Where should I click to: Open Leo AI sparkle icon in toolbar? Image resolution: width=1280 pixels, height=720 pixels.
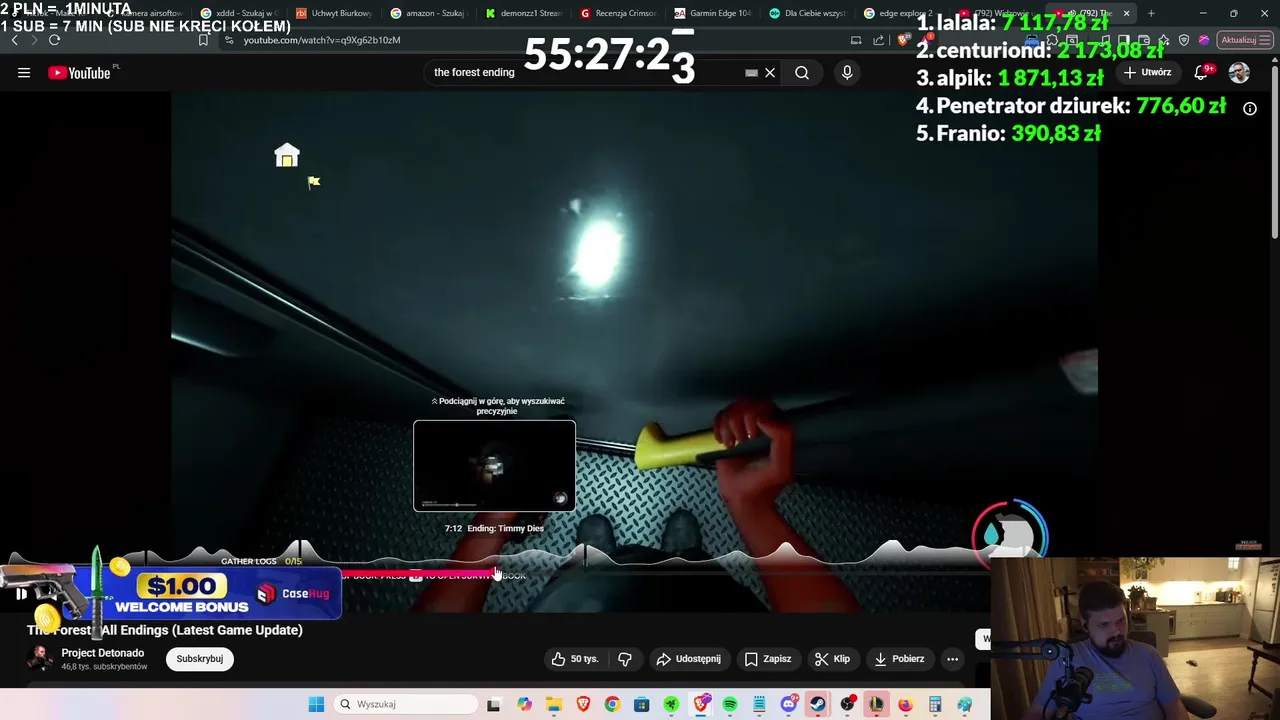[1164, 40]
